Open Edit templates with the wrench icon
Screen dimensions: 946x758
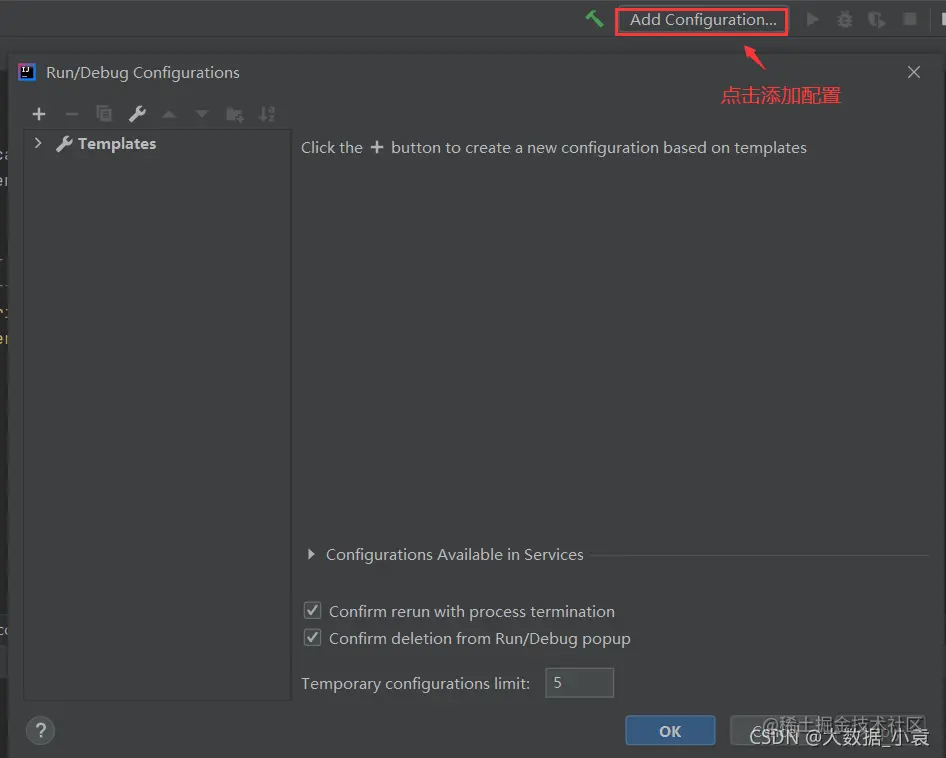137,113
